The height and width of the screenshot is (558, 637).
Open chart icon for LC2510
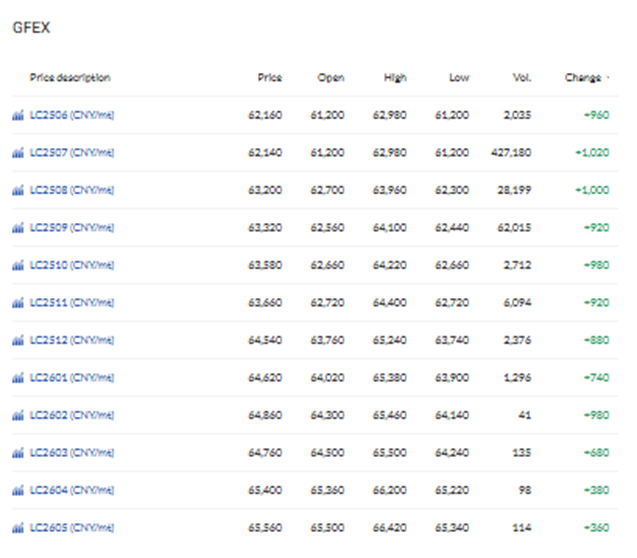click(18, 265)
